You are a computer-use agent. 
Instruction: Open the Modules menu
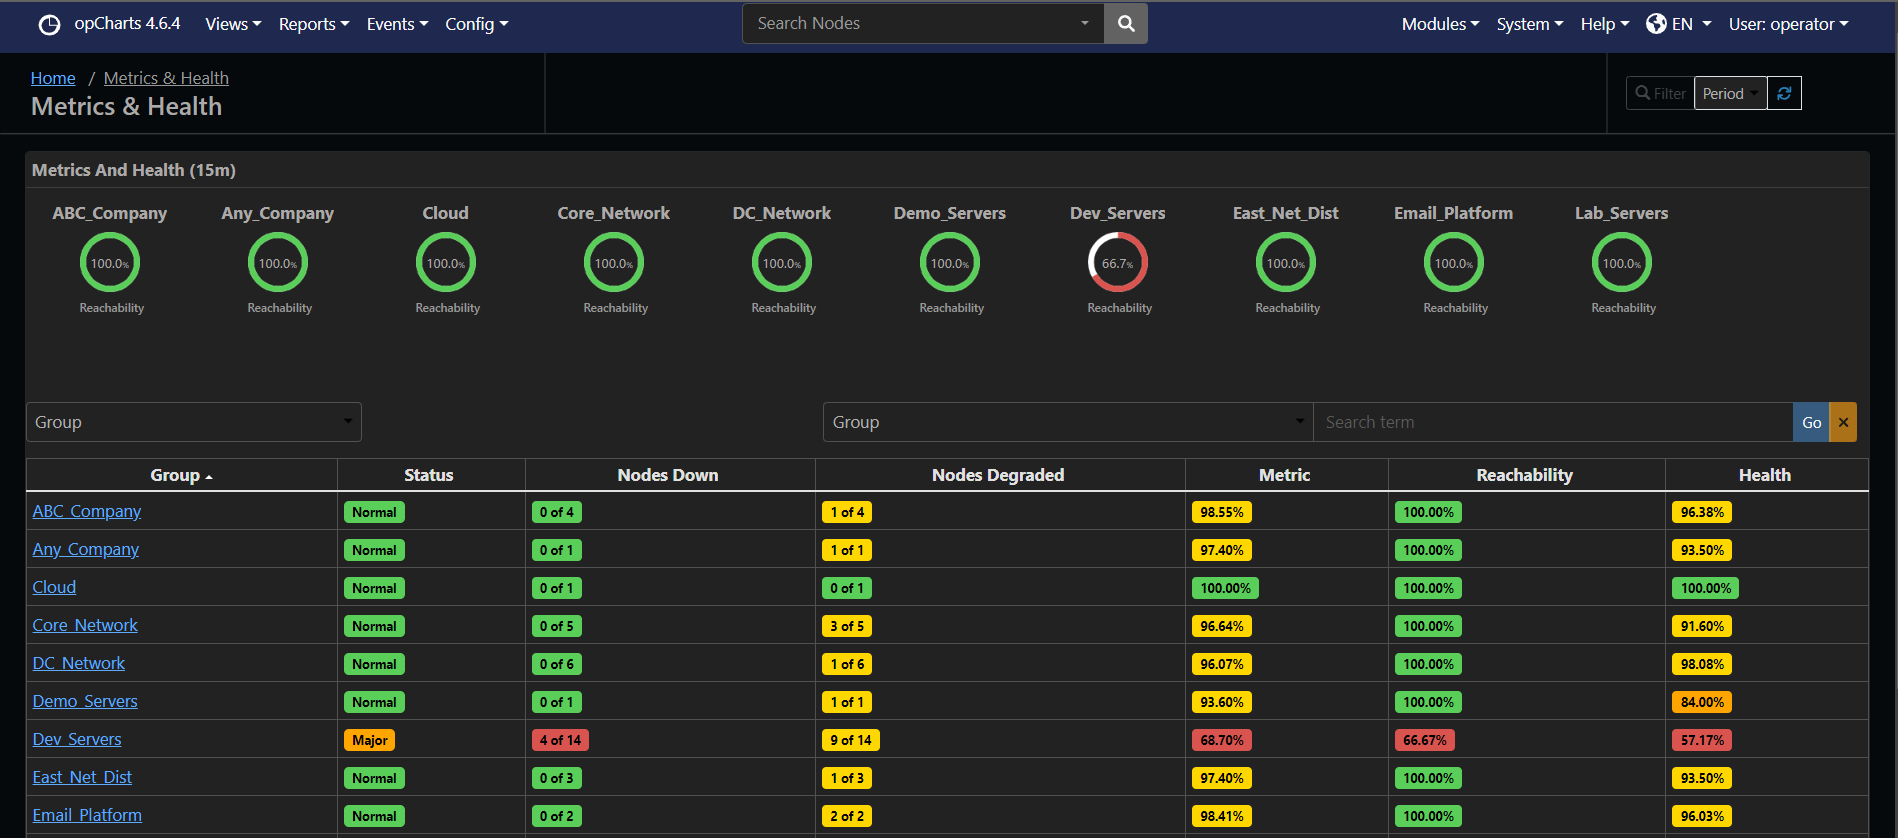tap(1440, 24)
